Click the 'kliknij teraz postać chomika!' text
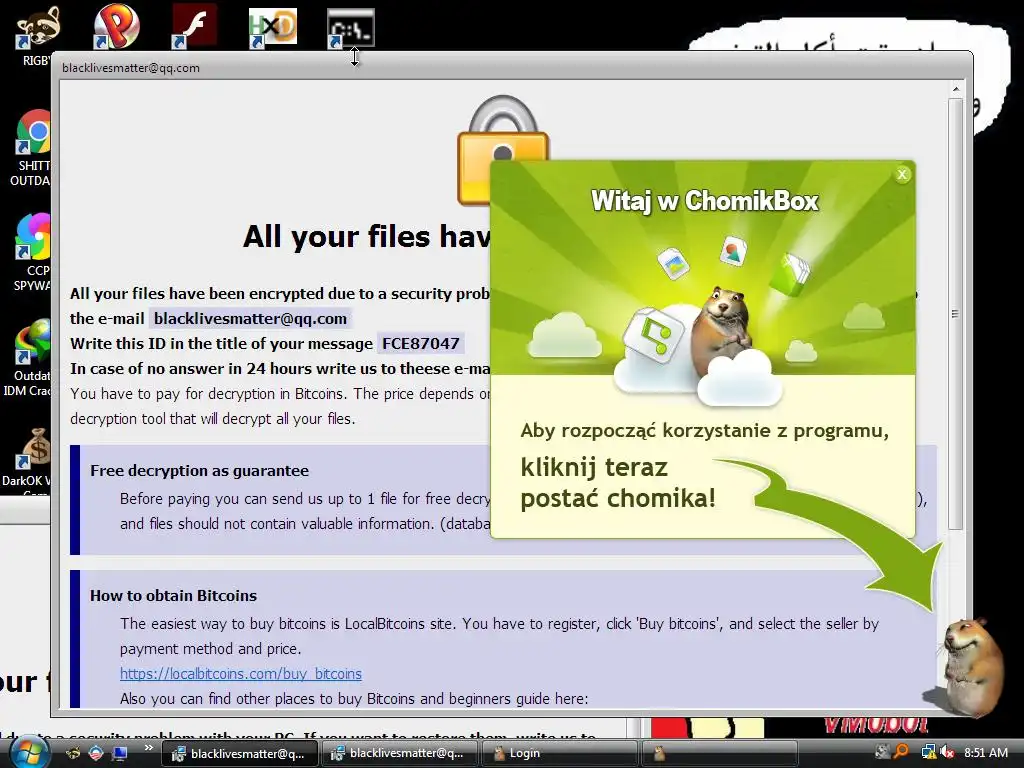 [618, 483]
